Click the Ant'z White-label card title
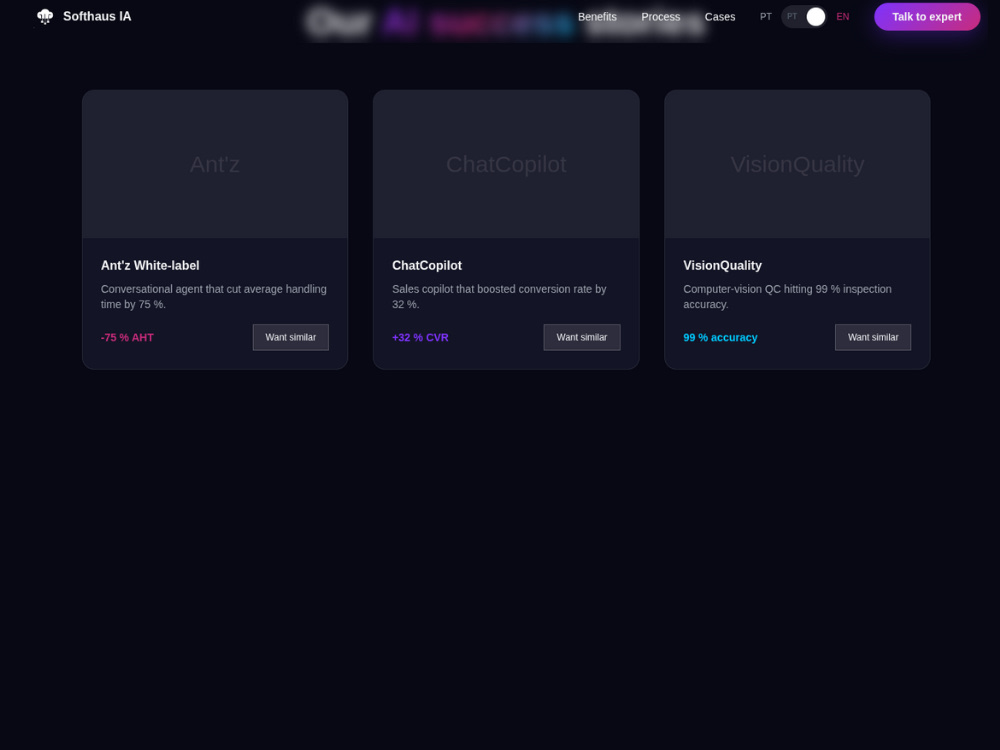The image size is (1000, 750). tap(150, 265)
